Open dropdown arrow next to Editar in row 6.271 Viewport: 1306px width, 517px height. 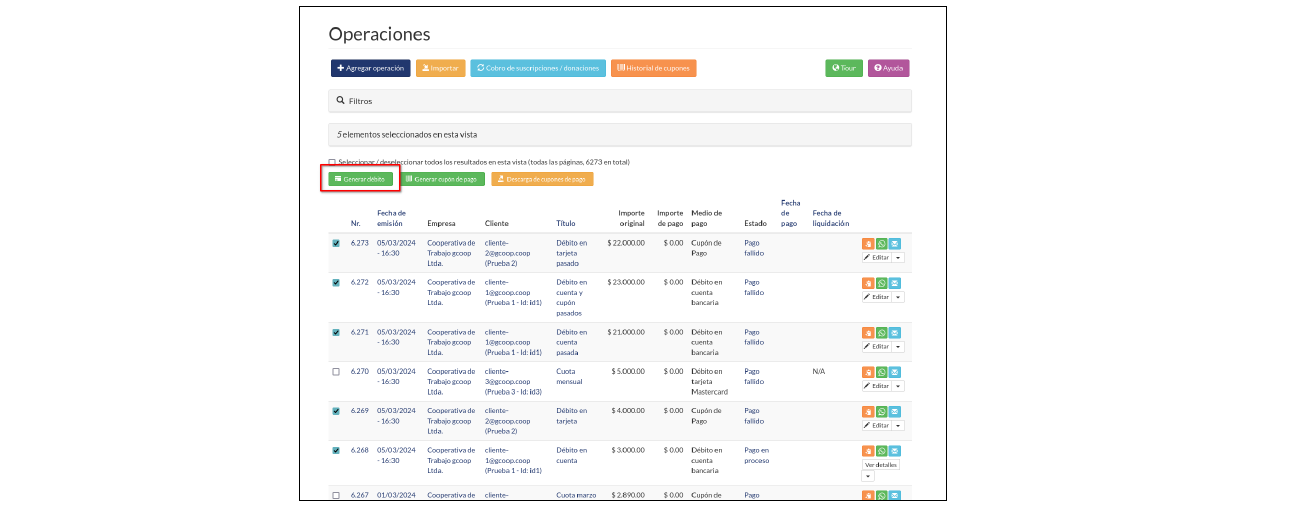[898, 347]
